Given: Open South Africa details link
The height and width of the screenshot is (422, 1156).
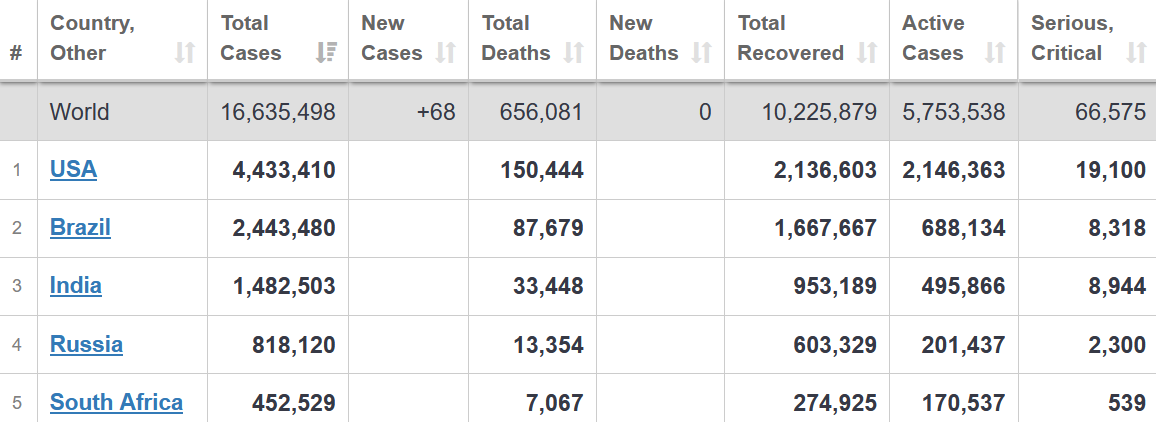Looking at the screenshot, I should pyautogui.click(x=116, y=402).
